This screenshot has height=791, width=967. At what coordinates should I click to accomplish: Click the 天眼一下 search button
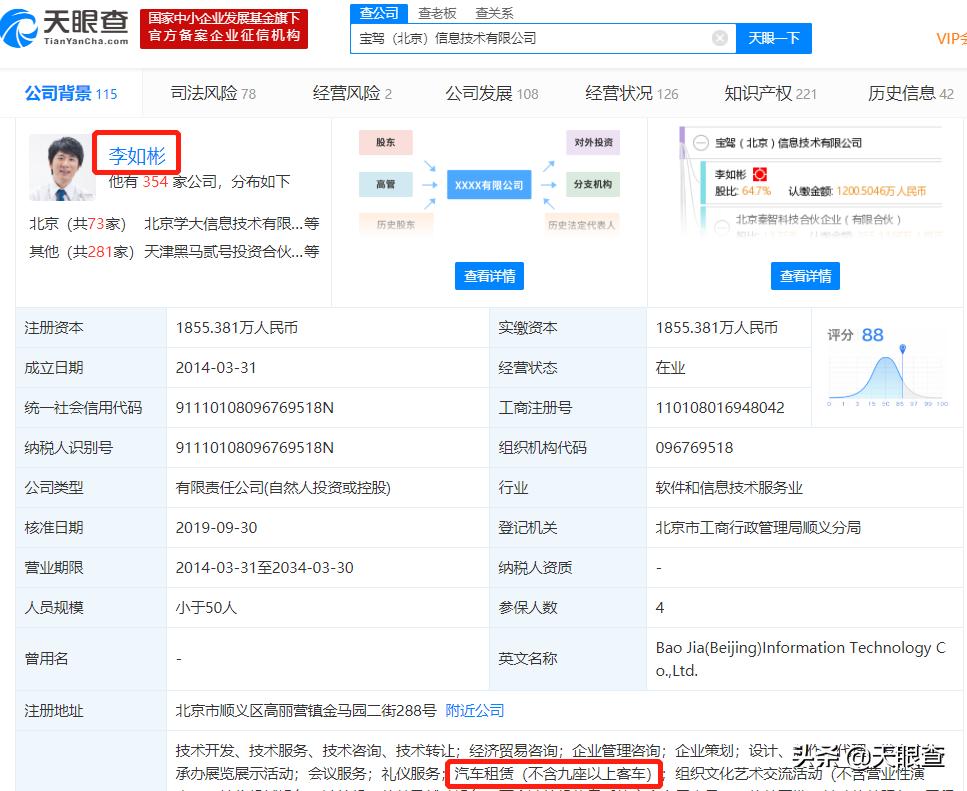pos(775,37)
